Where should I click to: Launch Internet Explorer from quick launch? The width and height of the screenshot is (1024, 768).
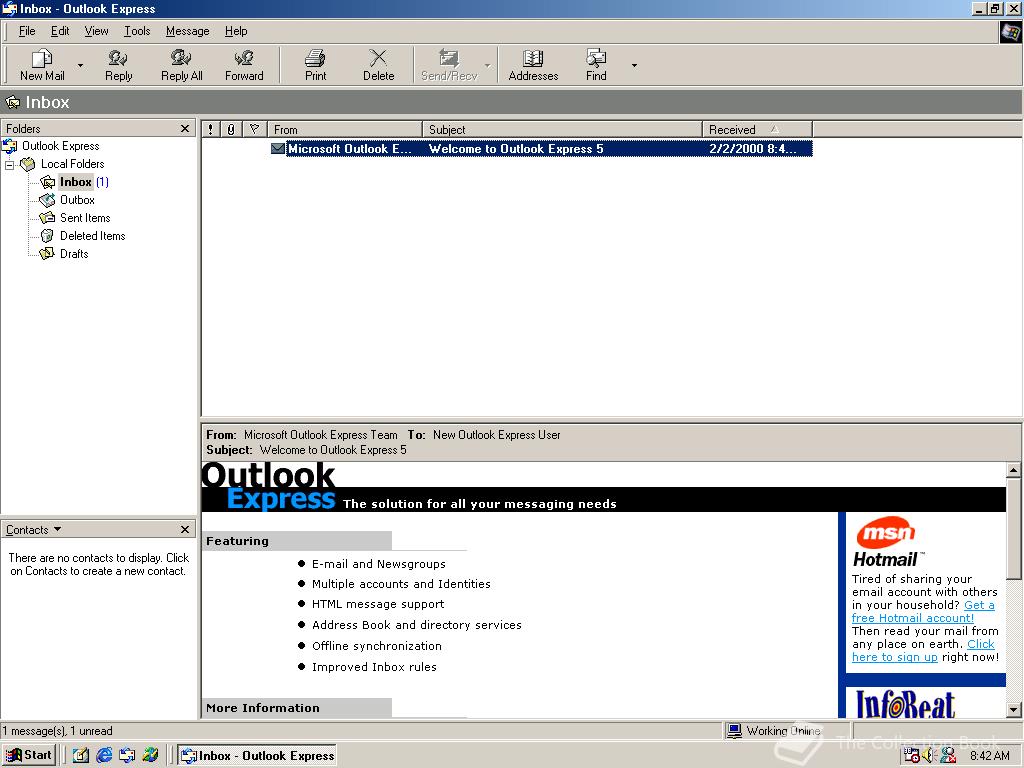(x=104, y=755)
